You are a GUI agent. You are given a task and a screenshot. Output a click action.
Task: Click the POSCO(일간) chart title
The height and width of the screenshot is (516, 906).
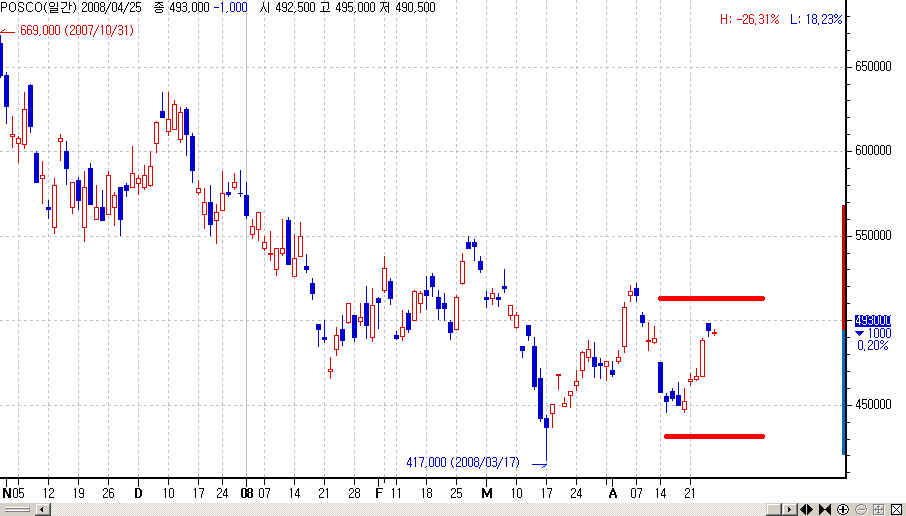(x=40, y=6)
